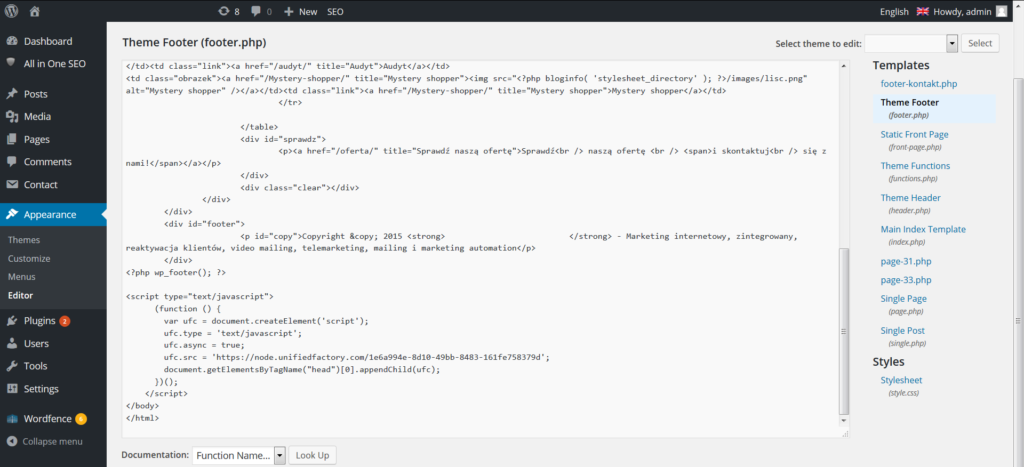The height and width of the screenshot is (467, 1024).
Task: Click the Plugins plug icon
Action: click(12, 321)
